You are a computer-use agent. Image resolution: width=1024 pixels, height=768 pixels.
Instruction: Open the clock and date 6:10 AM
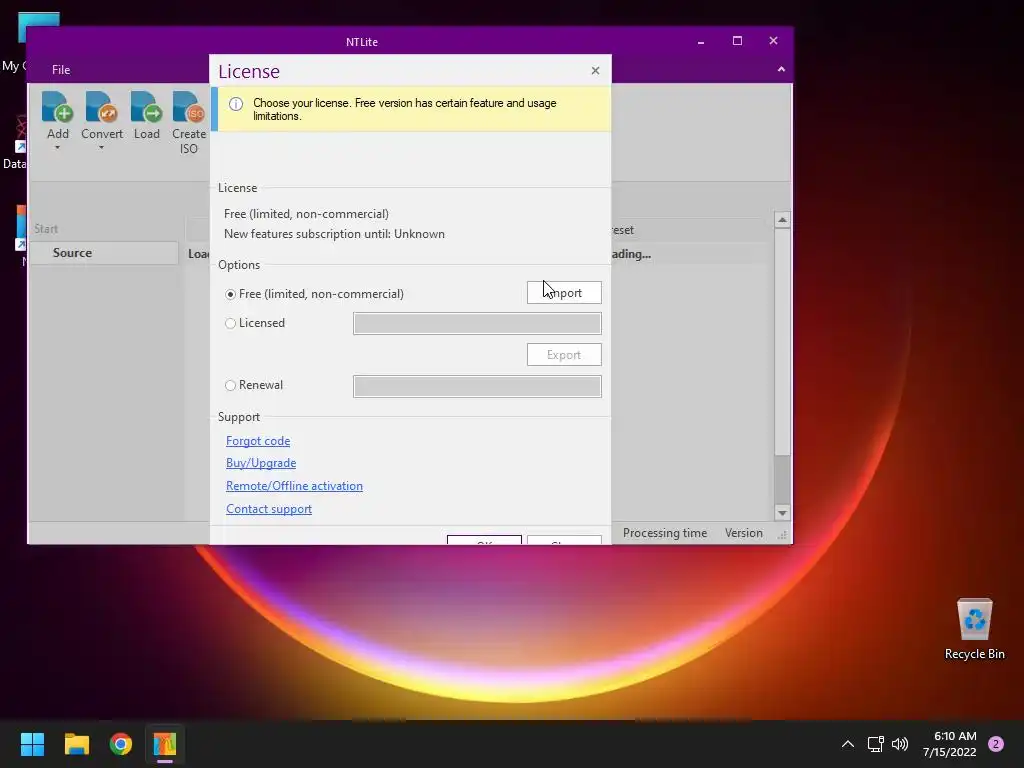(950, 744)
